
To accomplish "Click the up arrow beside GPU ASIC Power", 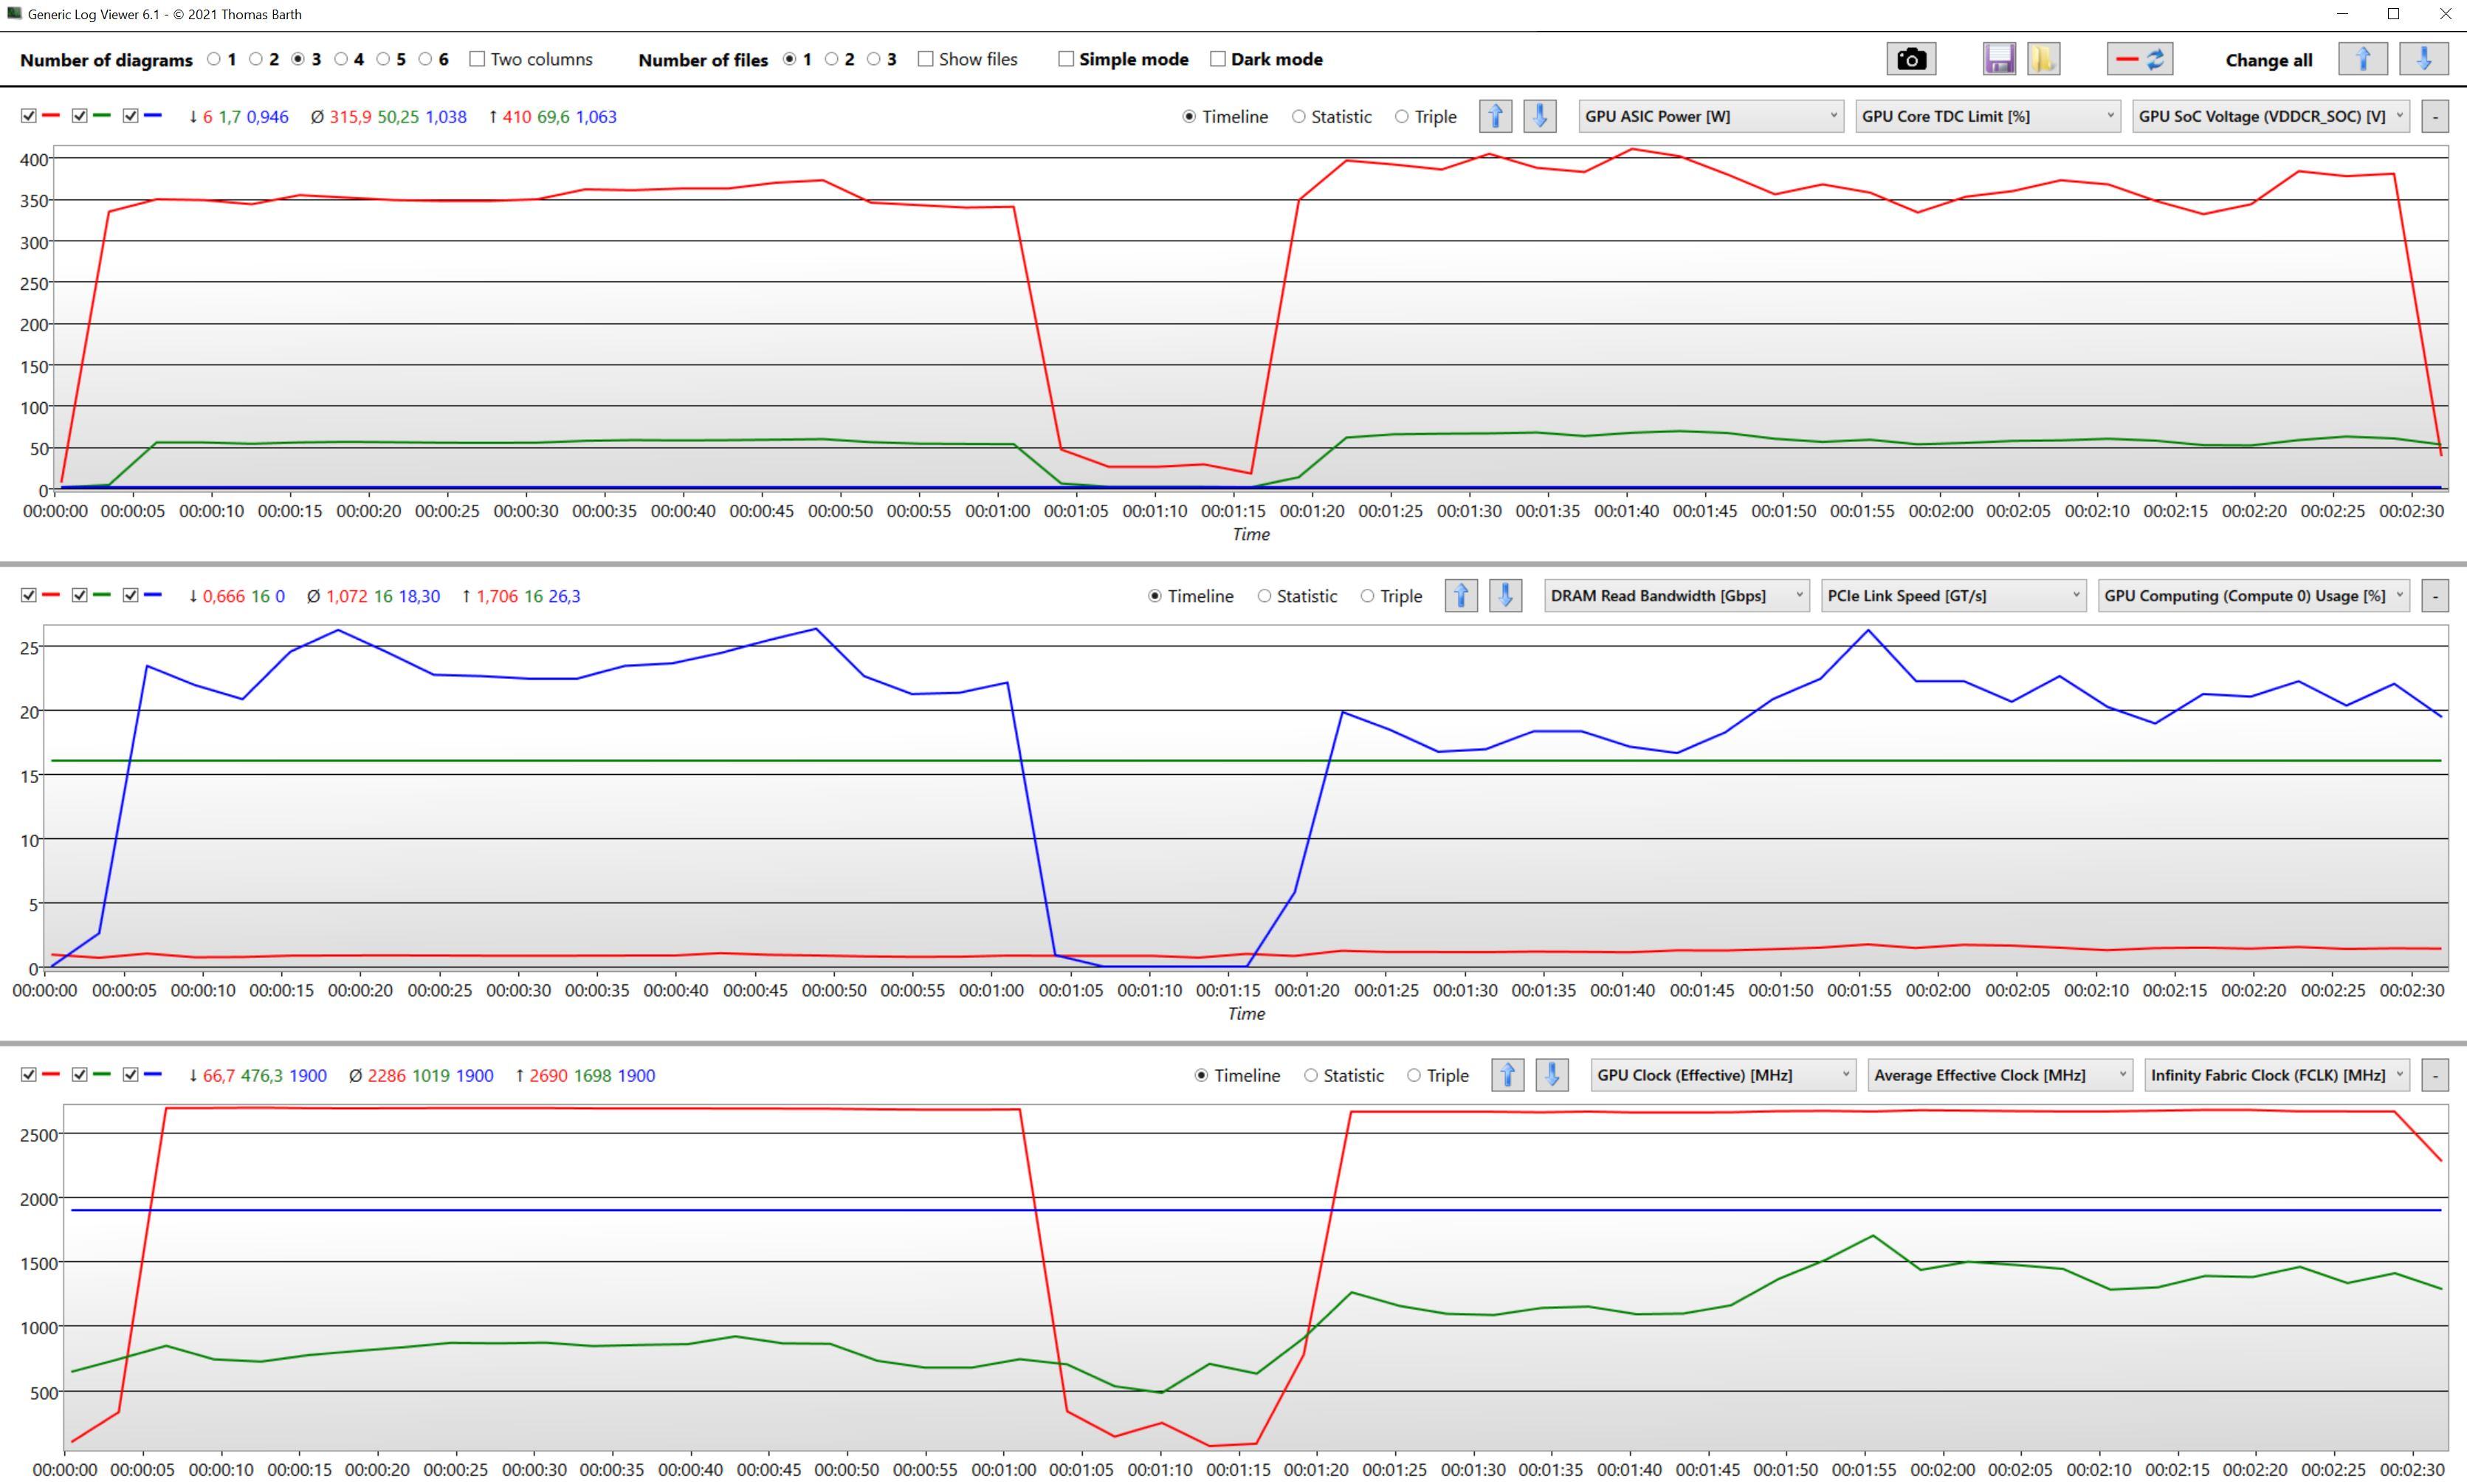I will pos(1495,116).
